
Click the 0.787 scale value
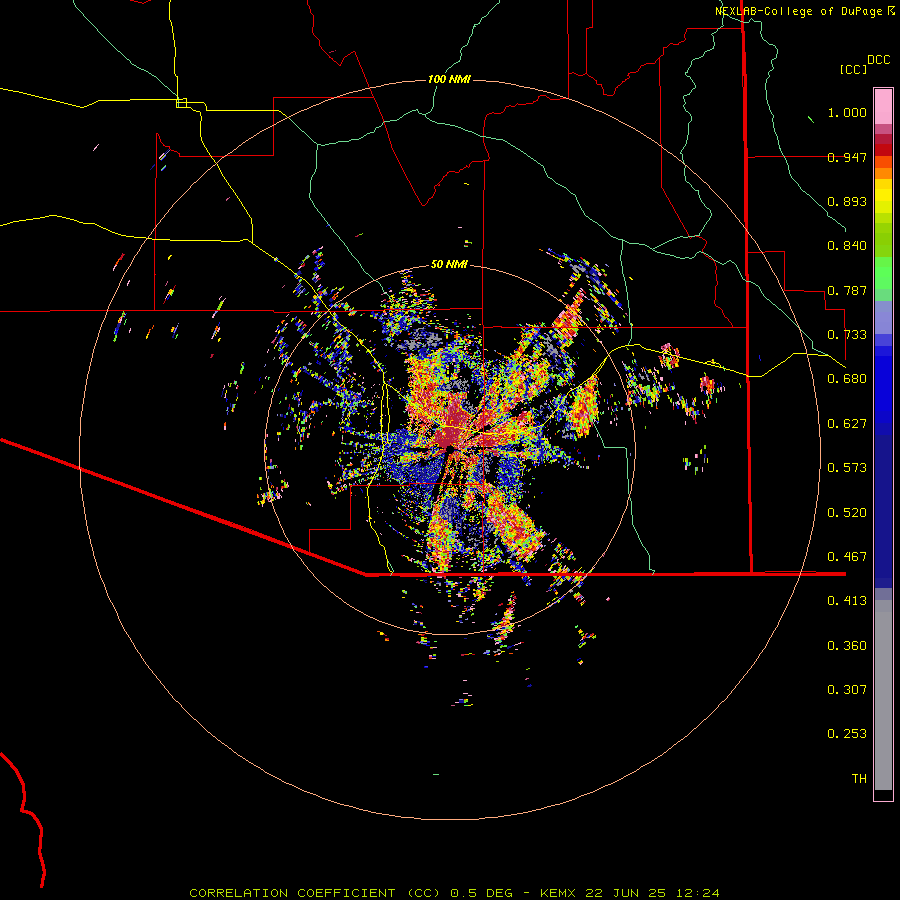coord(847,290)
